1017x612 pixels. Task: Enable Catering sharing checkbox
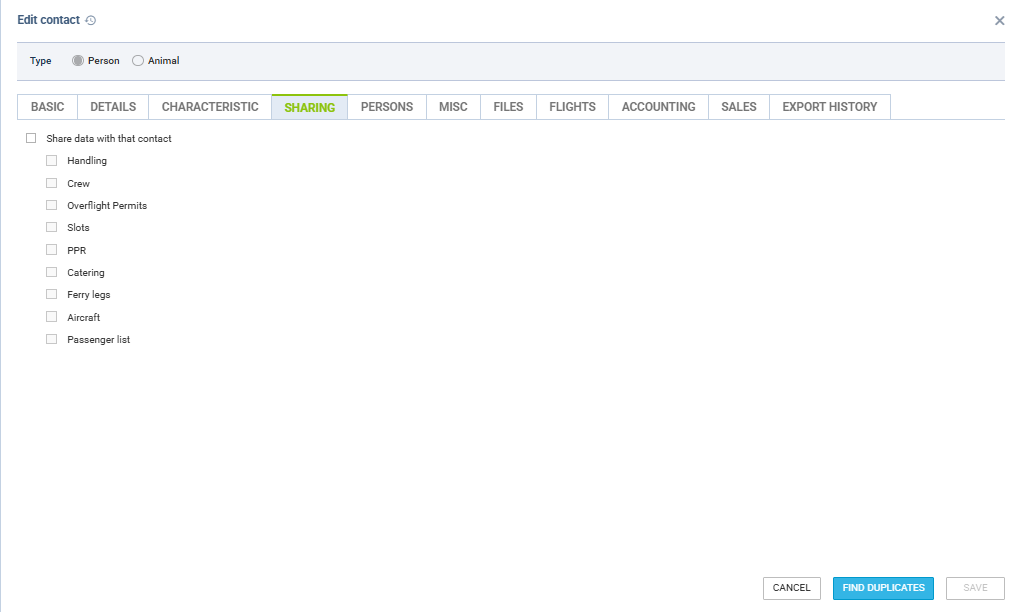(x=51, y=272)
